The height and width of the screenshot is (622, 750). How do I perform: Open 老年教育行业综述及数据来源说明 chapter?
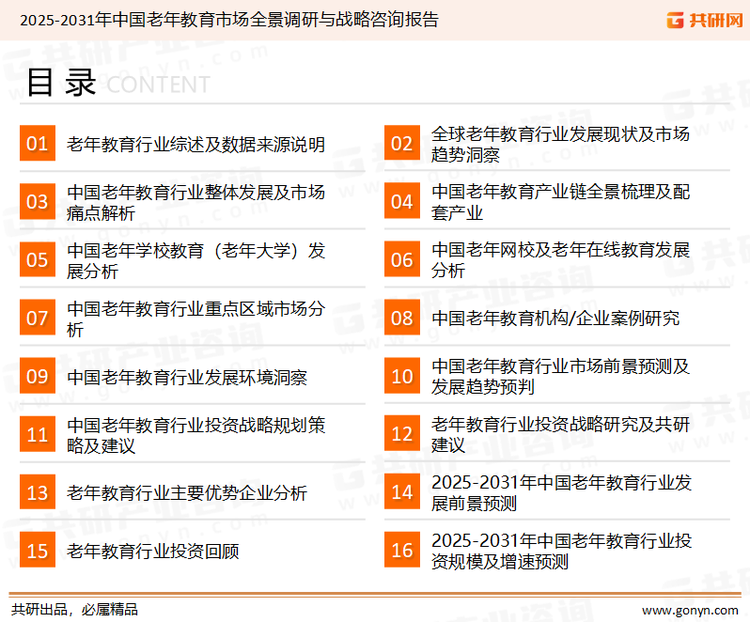[195, 144]
